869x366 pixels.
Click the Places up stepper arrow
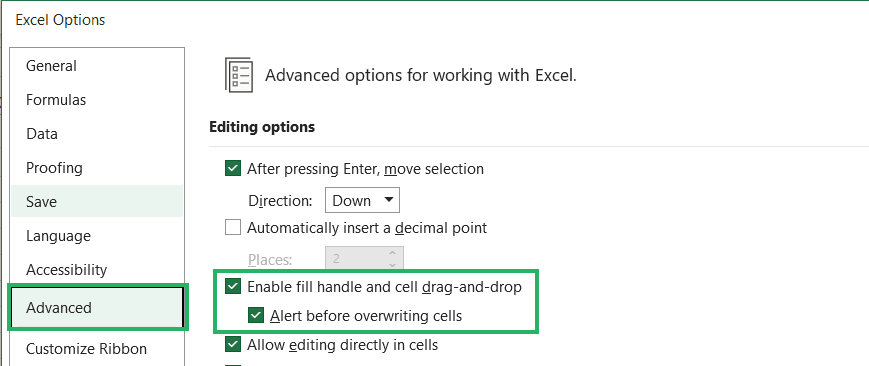point(393,253)
